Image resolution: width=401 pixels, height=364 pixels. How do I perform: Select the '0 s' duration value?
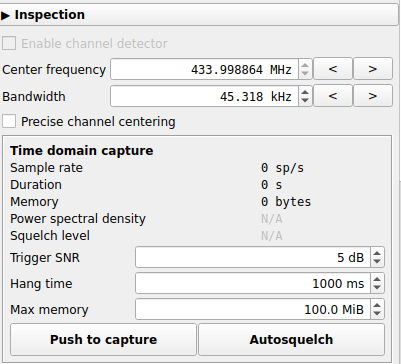tap(271, 185)
